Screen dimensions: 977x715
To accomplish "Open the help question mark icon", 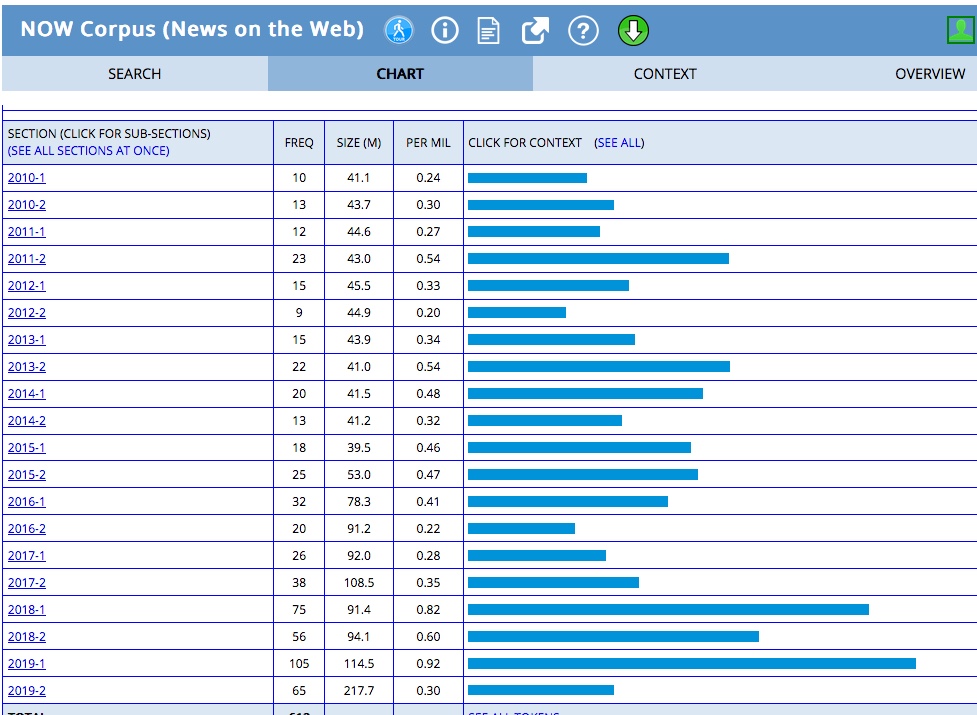I will tap(583, 30).
